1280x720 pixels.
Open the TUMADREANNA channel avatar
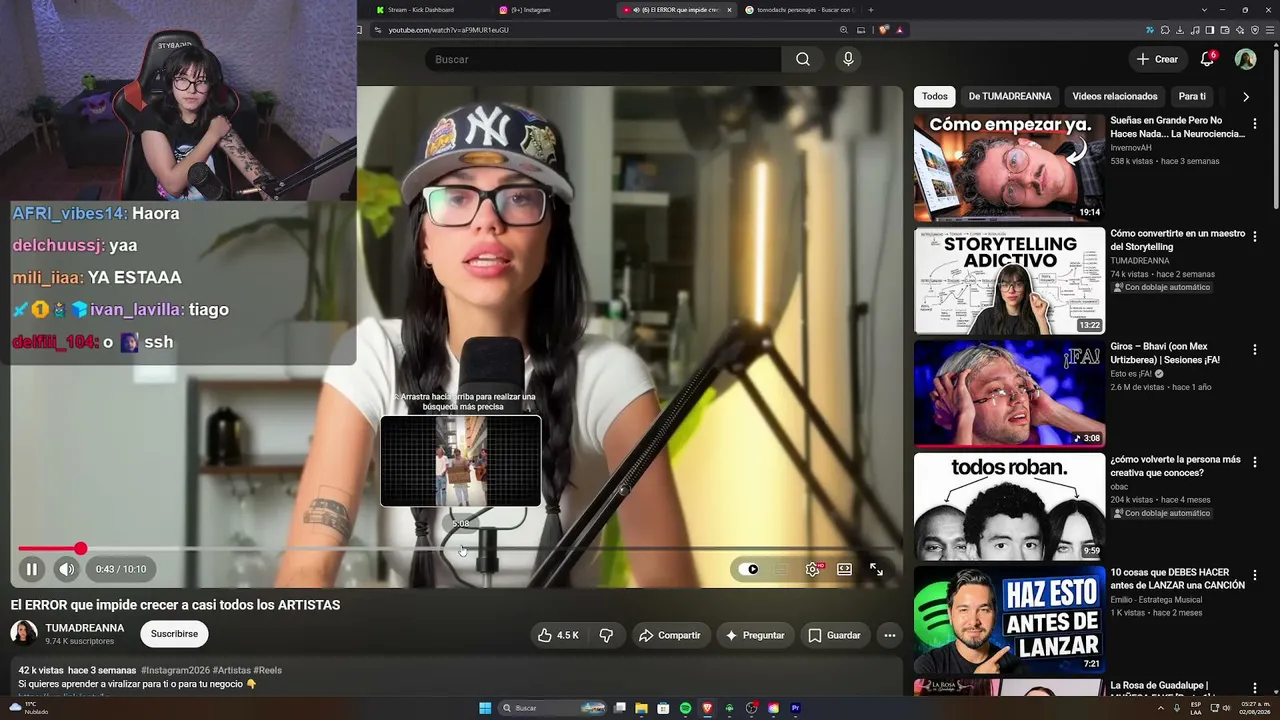click(x=24, y=633)
